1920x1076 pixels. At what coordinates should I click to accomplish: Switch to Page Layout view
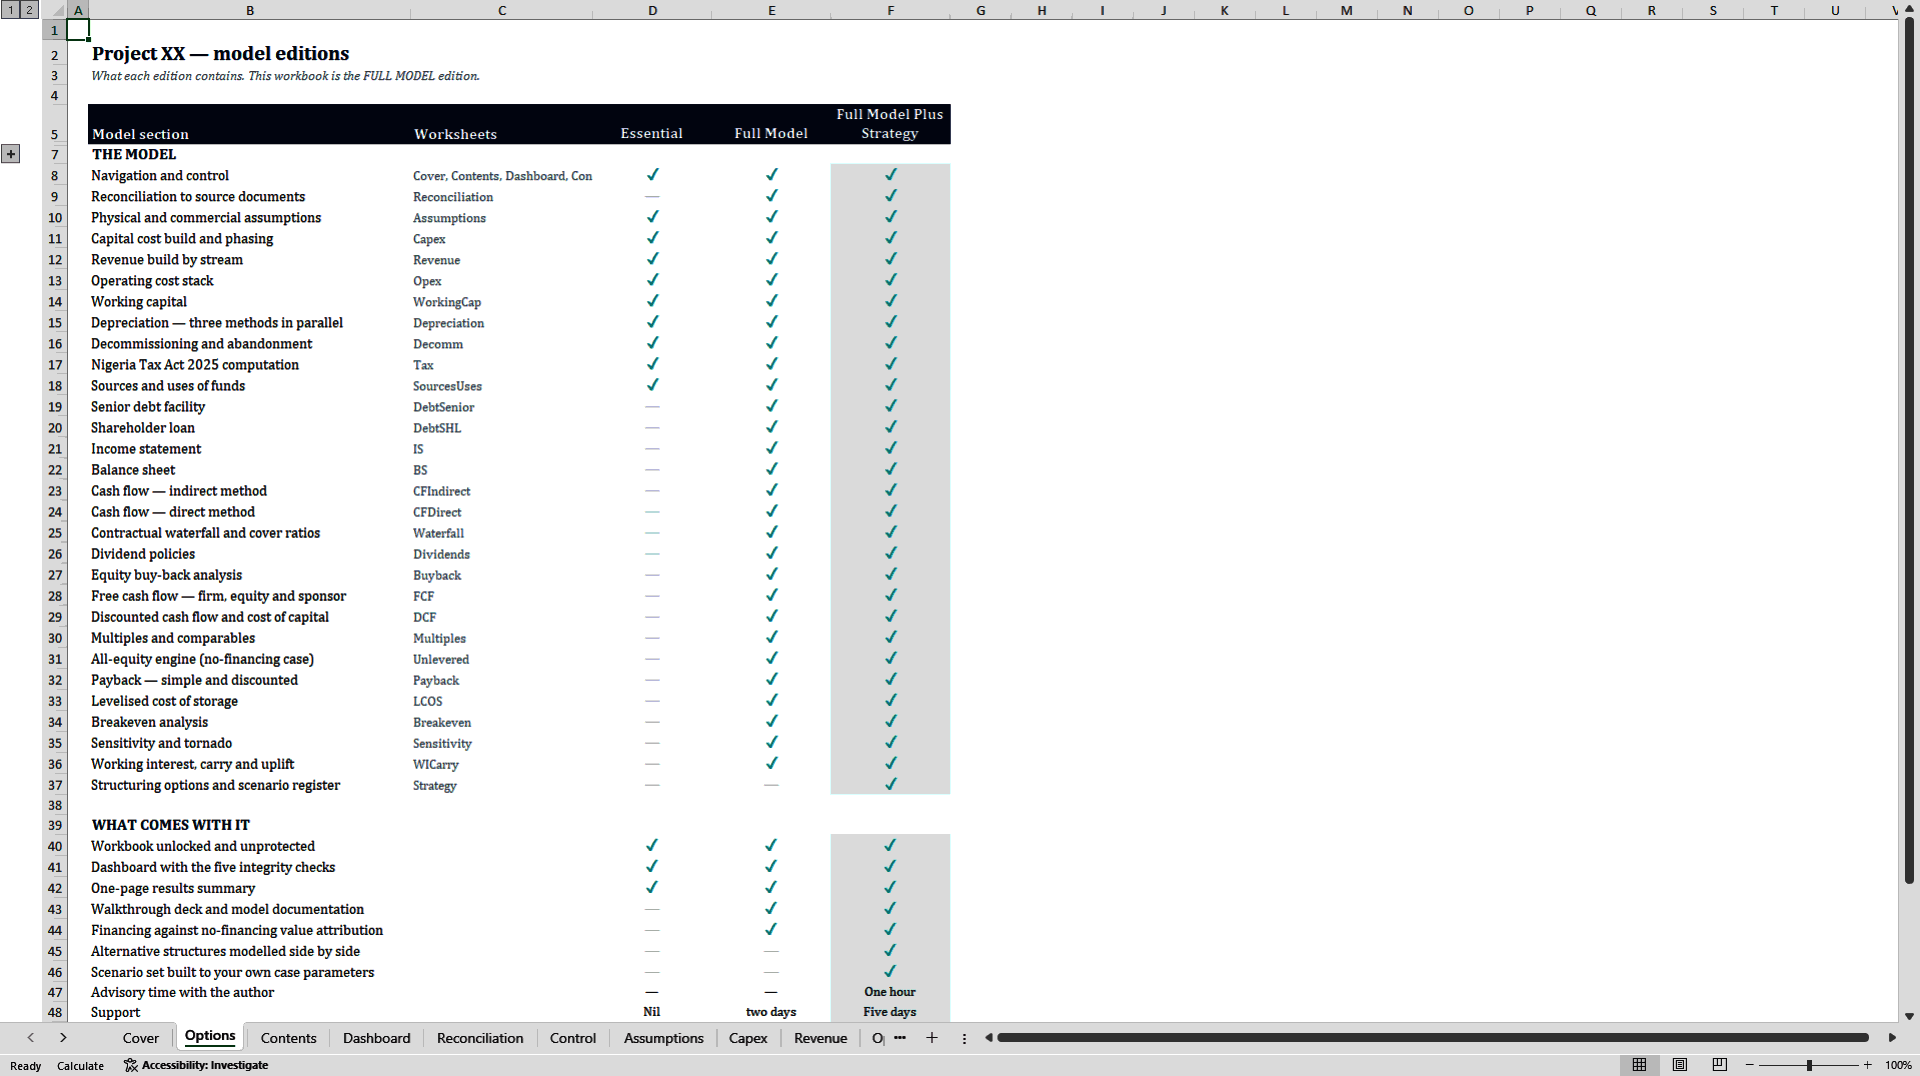pyautogui.click(x=1680, y=1065)
